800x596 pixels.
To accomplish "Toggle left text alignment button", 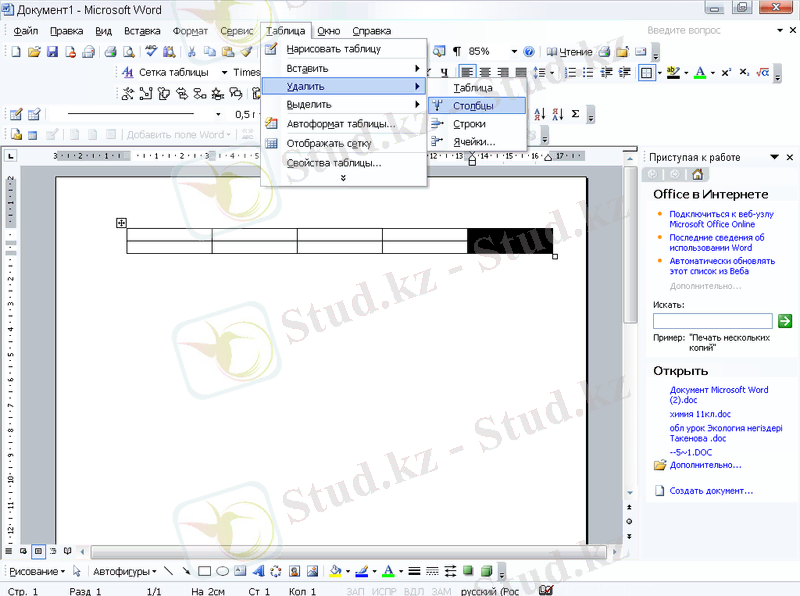I will click(x=468, y=72).
